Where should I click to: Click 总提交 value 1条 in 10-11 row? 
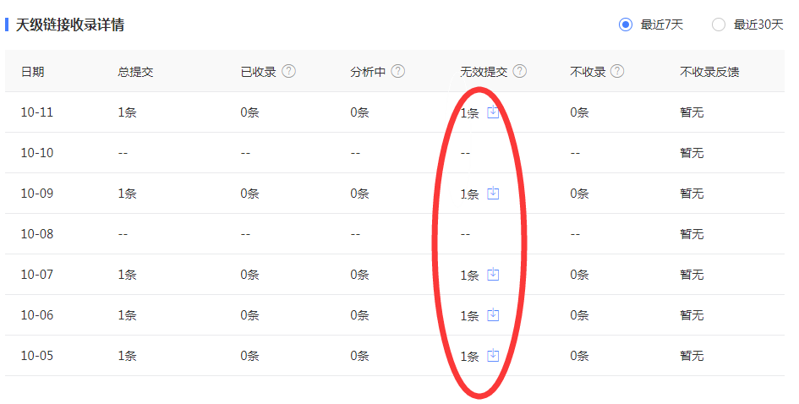click(x=127, y=112)
